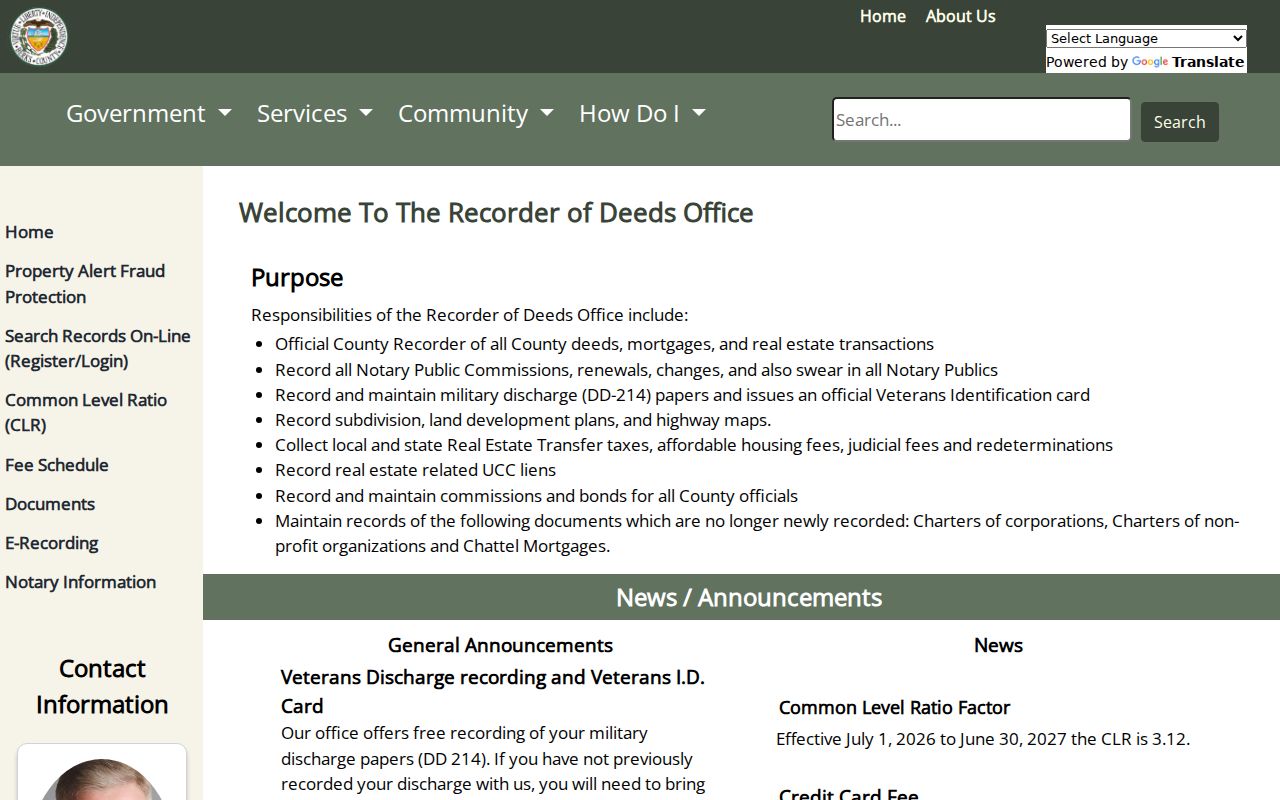Click the Common Level Ratio Factor heading
1280x800 pixels.
point(894,708)
